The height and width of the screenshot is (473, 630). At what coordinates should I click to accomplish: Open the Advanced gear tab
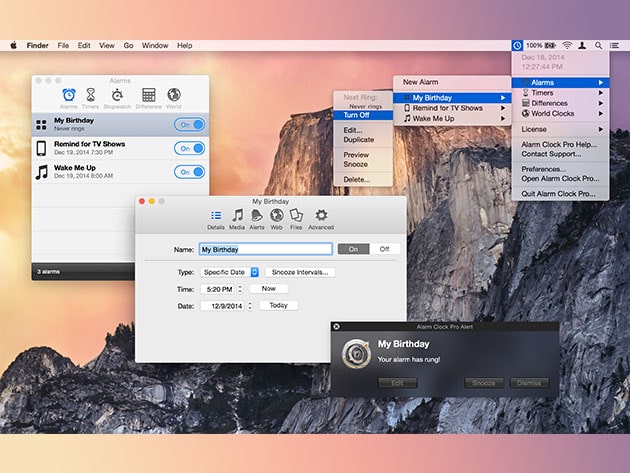321,219
